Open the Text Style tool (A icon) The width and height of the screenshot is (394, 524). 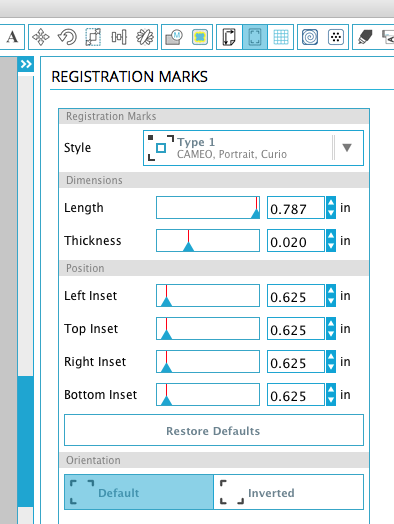(12, 37)
